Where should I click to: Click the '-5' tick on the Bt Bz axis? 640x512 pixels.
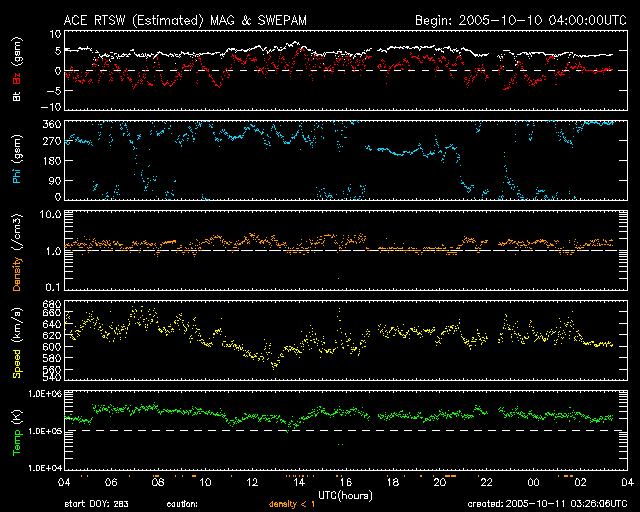pos(53,91)
